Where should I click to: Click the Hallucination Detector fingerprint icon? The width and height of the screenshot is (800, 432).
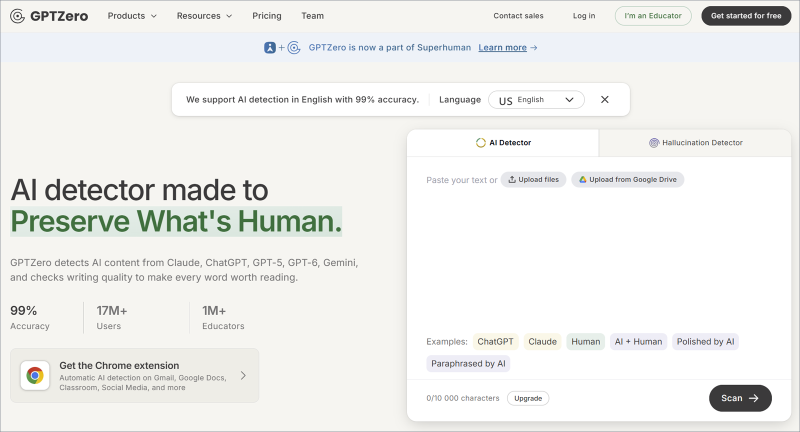click(654, 143)
